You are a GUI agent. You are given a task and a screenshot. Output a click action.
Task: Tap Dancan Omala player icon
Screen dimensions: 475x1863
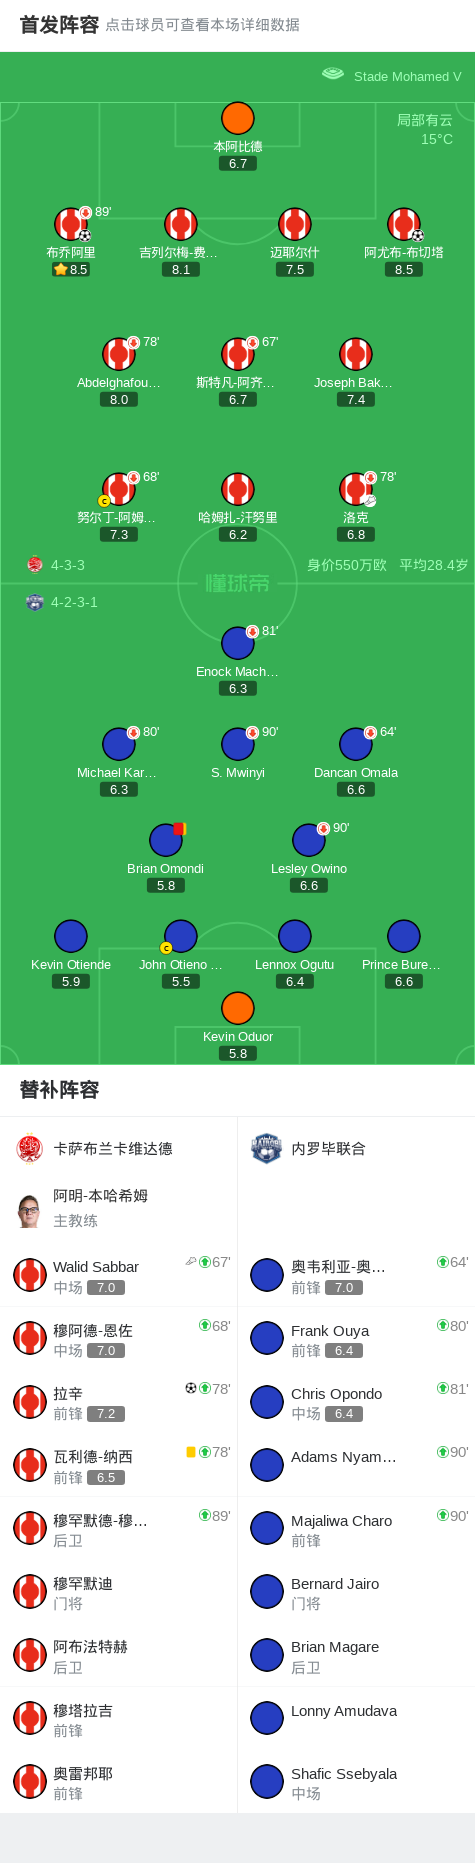pos(356,745)
